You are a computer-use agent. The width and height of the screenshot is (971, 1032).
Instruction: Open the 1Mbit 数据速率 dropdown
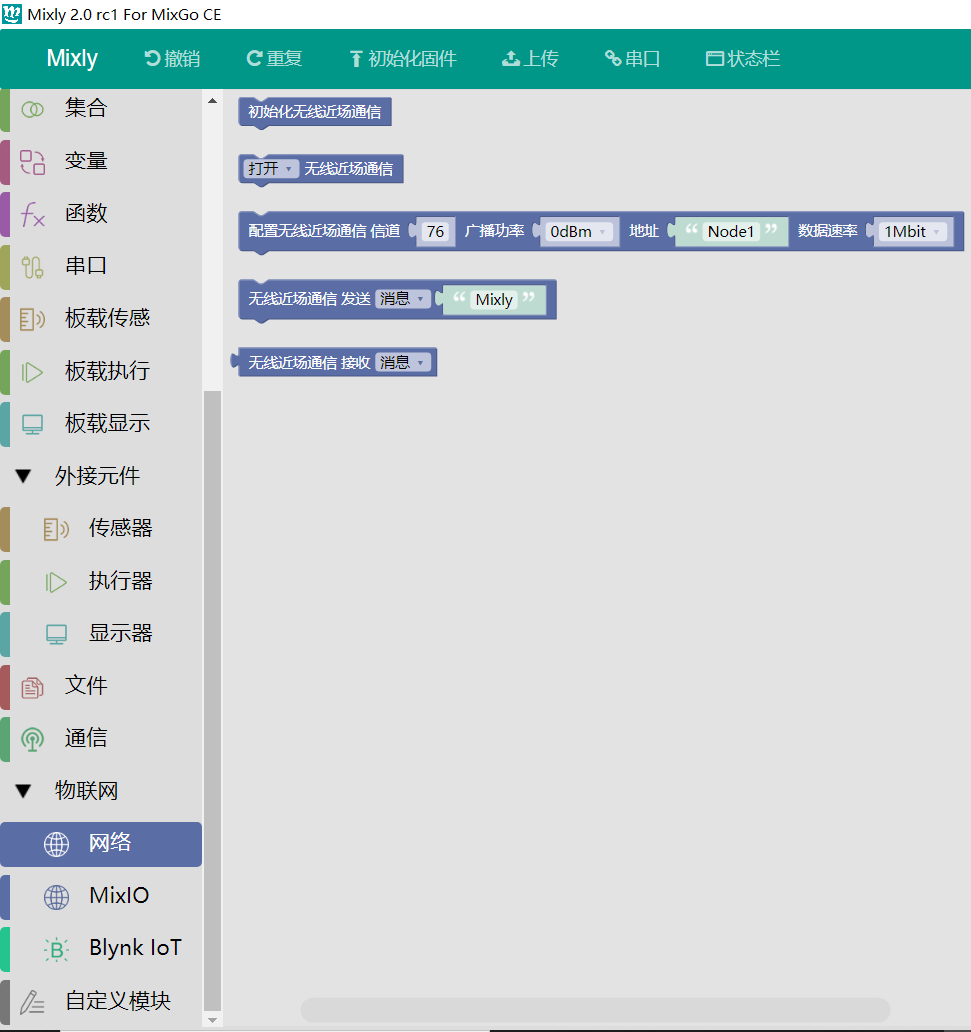[913, 232]
